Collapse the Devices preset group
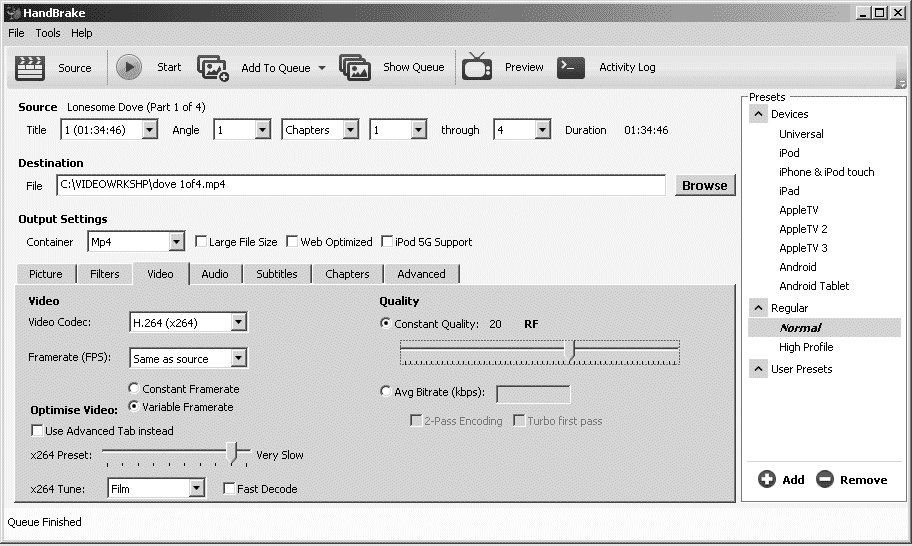This screenshot has height=546, width=912. [x=758, y=114]
